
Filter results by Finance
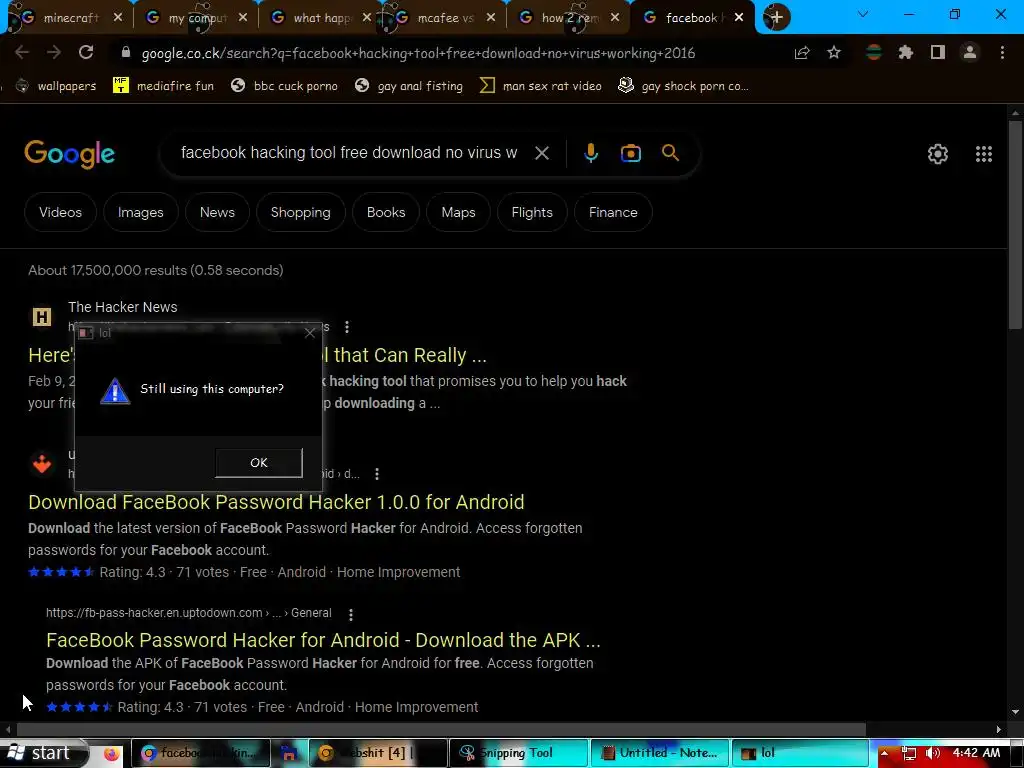[x=613, y=212]
